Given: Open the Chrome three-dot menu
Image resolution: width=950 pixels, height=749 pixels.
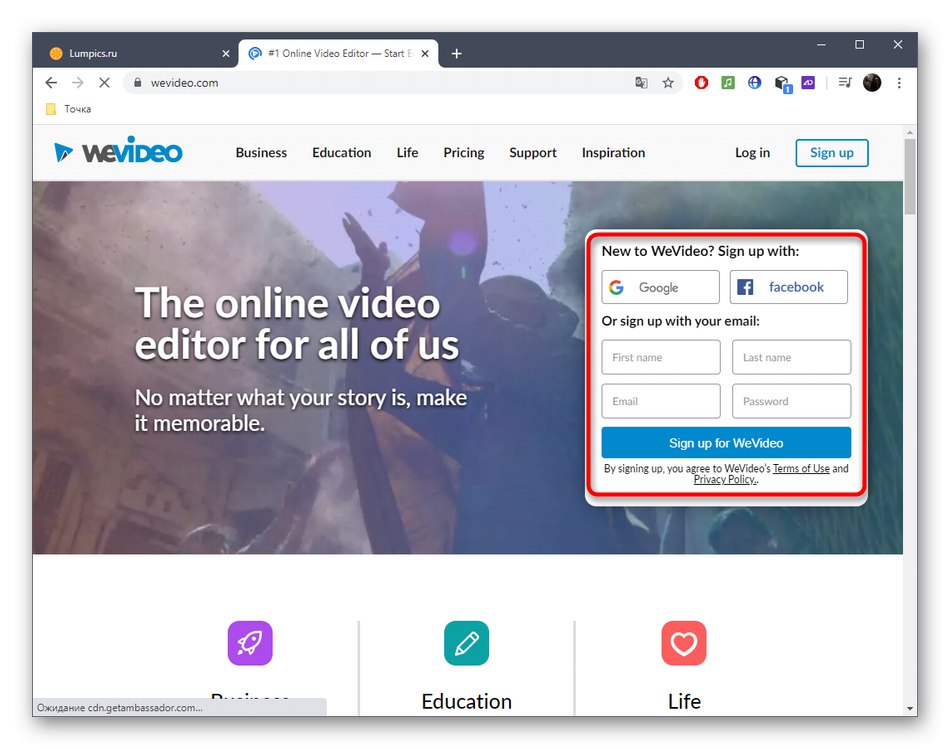Looking at the screenshot, I should 899,82.
